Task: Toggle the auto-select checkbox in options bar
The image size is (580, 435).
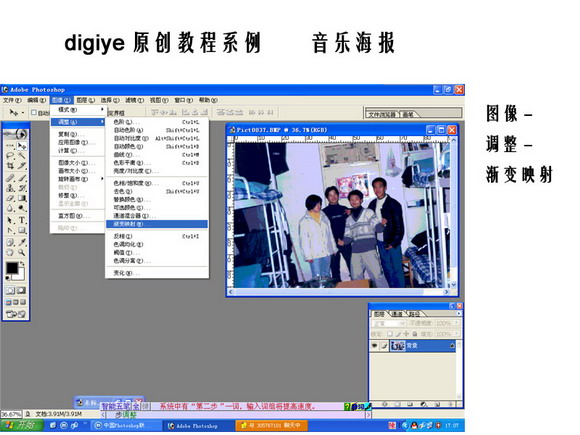Action: coord(34,112)
